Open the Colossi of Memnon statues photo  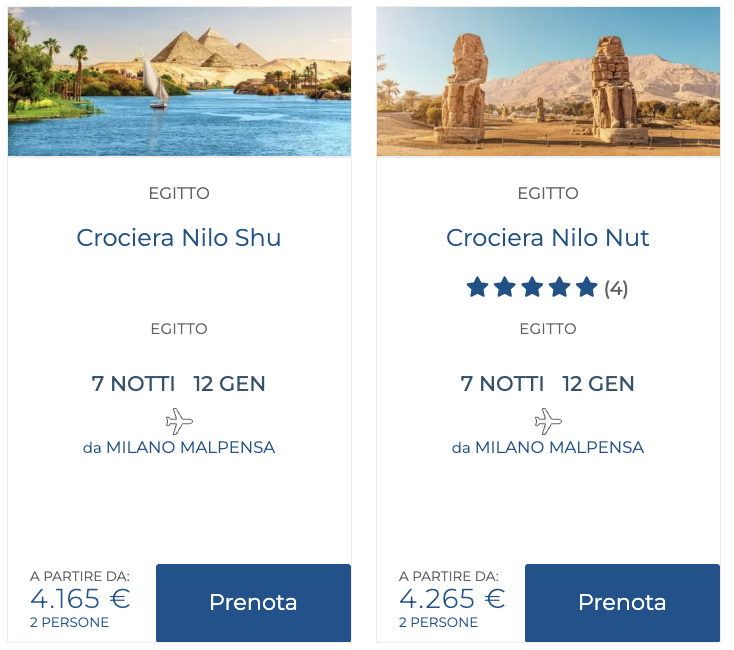point(548,82)
